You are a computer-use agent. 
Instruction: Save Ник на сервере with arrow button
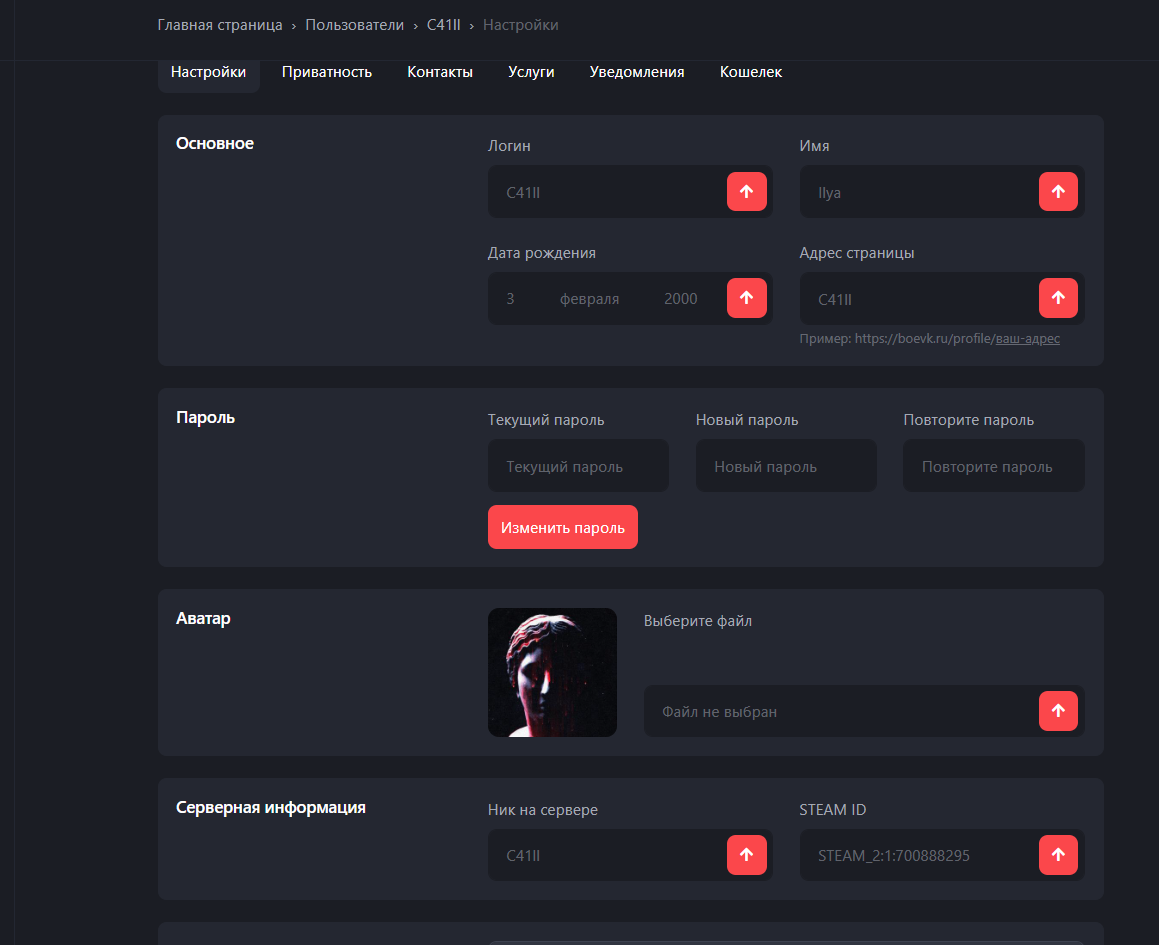click(x=746, y=855)
